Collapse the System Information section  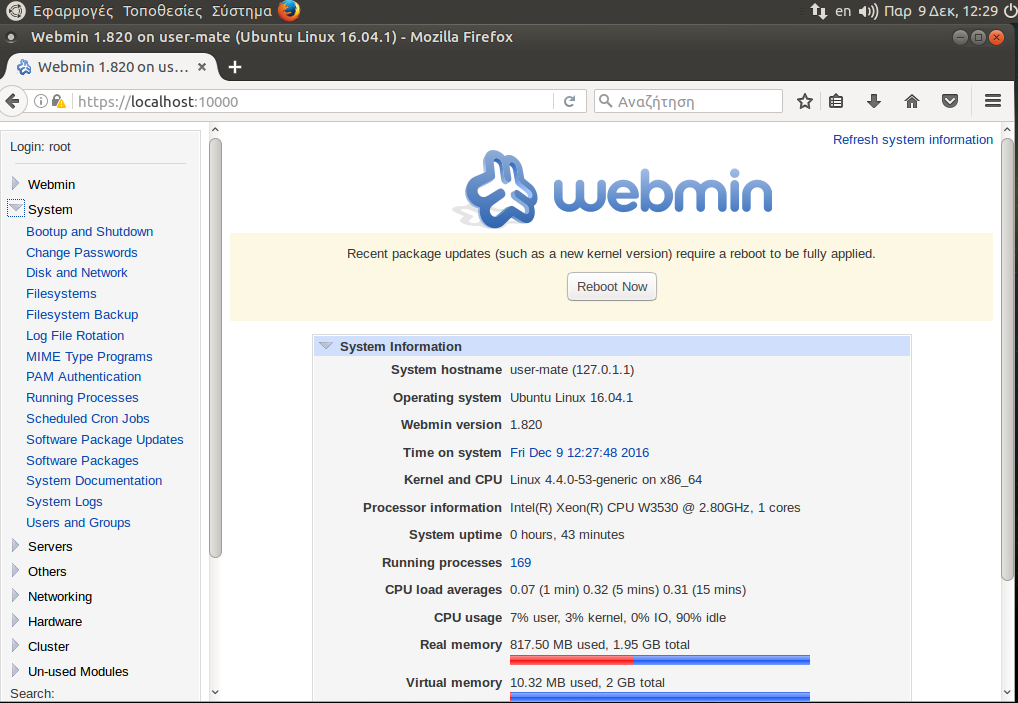pyautogui.click(x=326, y=346)
